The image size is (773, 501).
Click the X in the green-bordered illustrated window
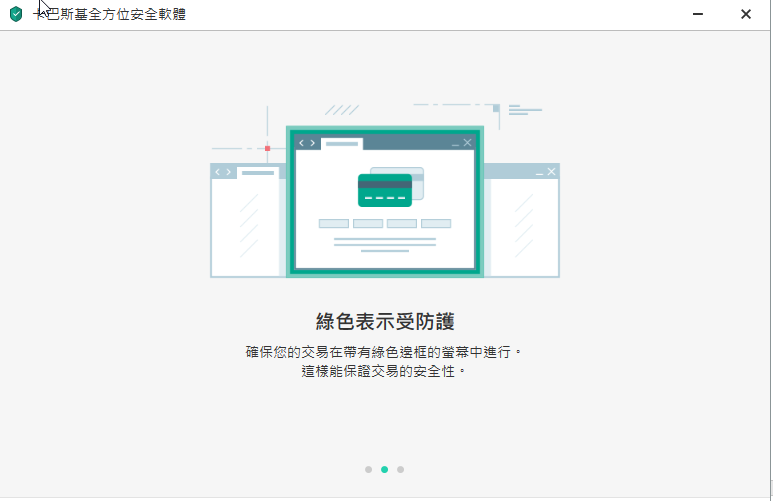pos(467,143)
